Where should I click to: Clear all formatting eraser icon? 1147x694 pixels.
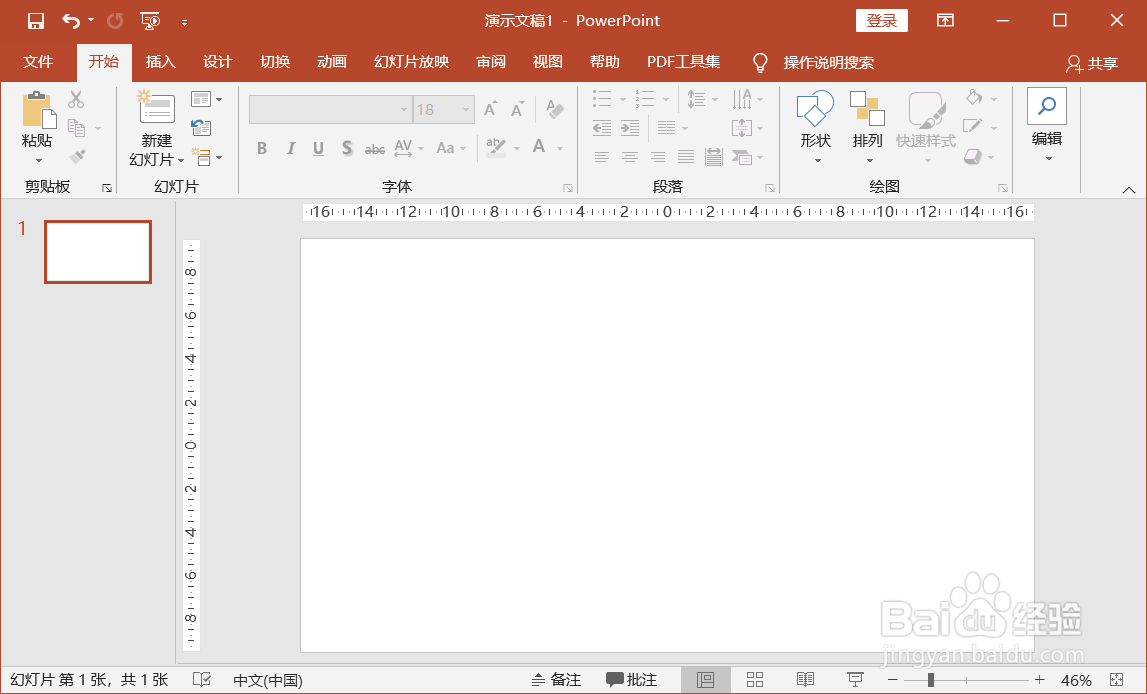point(554,110)
